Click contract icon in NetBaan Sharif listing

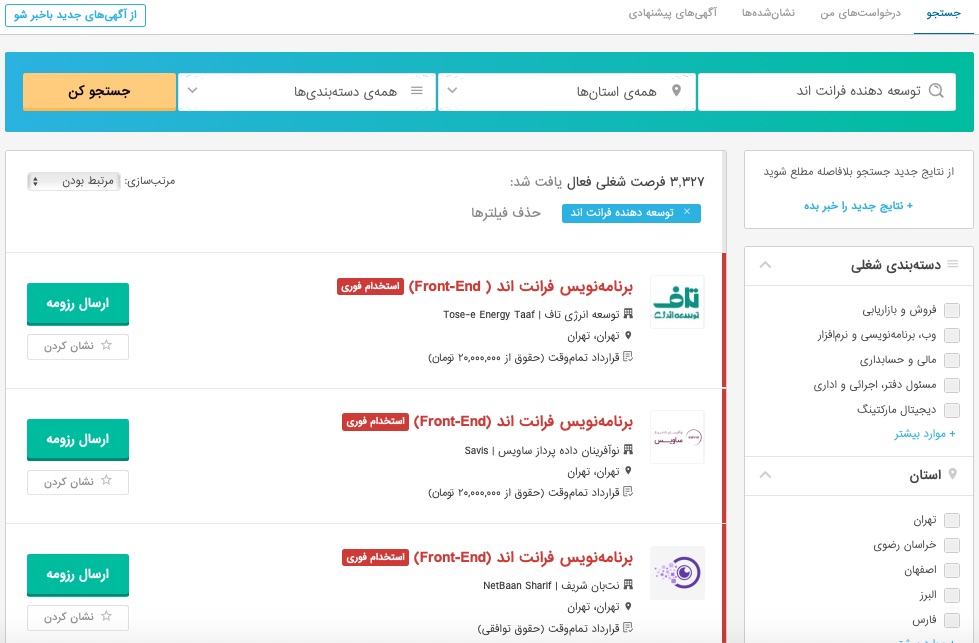628,627
